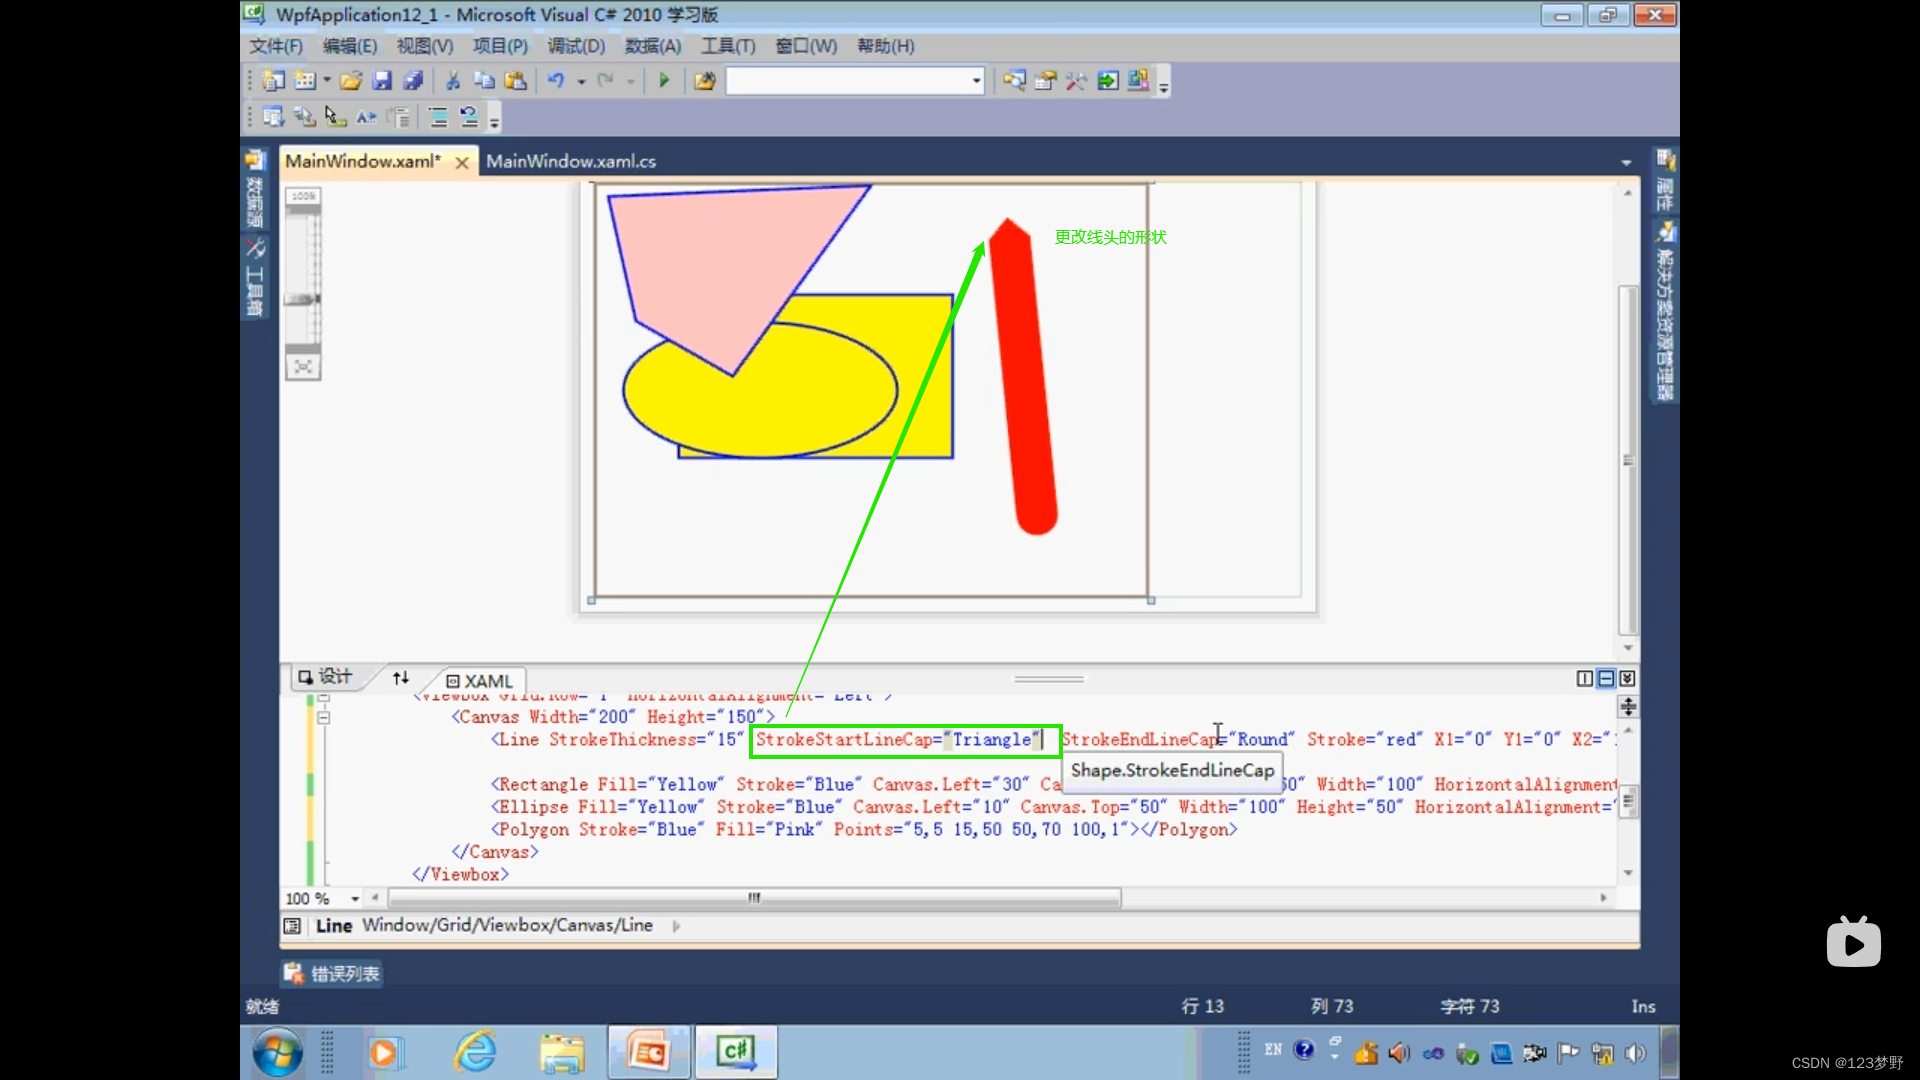Expand the breadcrumb arrow after Canvas/Line

click(x=677, y=926)
